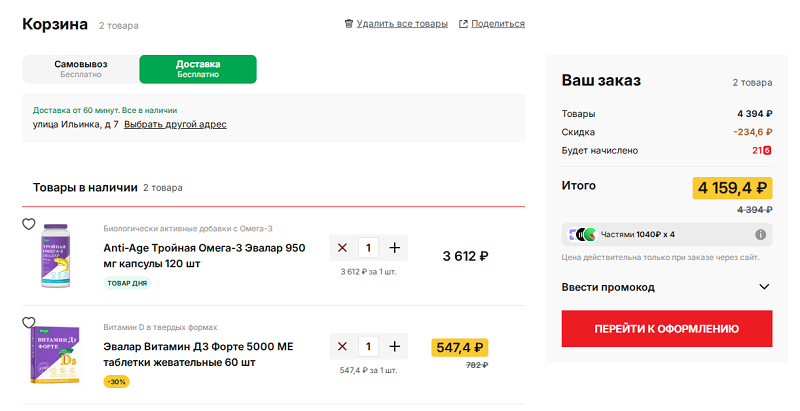Screen dimensions: 800x411
Task: Open the Витамин Д3 Форте product thumbnail
Action: pos(57,354)
